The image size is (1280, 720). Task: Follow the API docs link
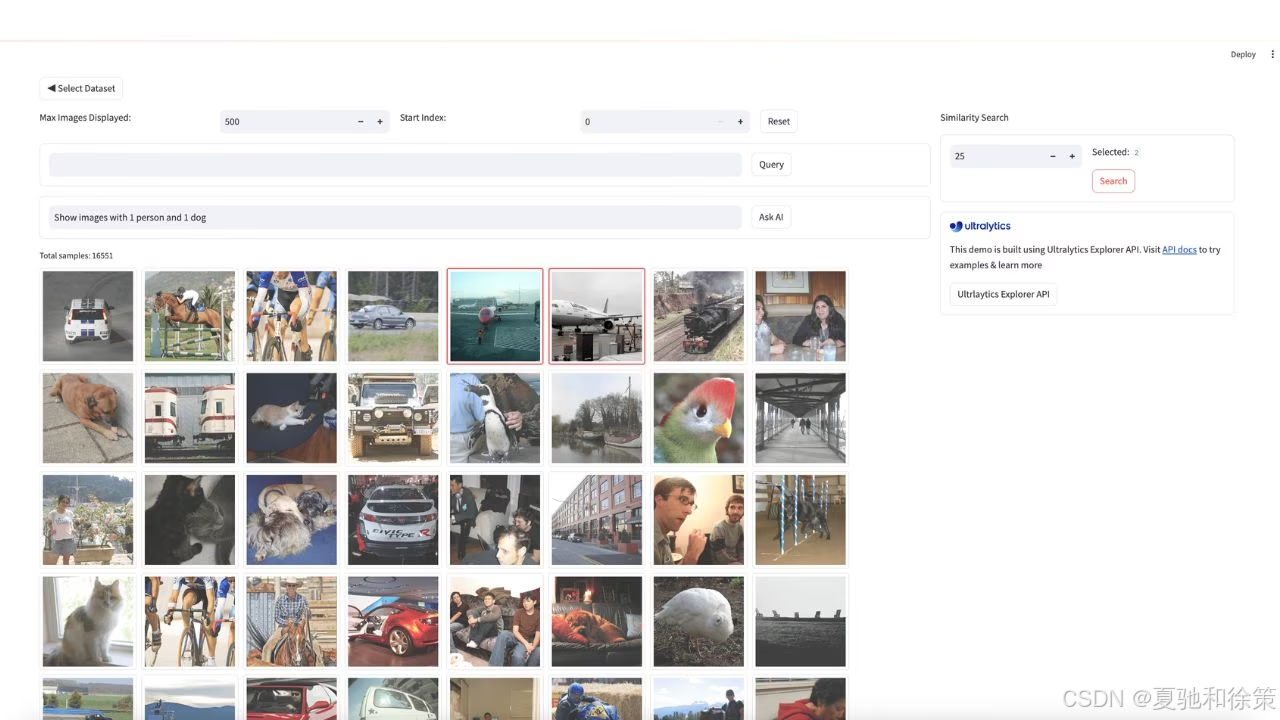coord(1179,249)
